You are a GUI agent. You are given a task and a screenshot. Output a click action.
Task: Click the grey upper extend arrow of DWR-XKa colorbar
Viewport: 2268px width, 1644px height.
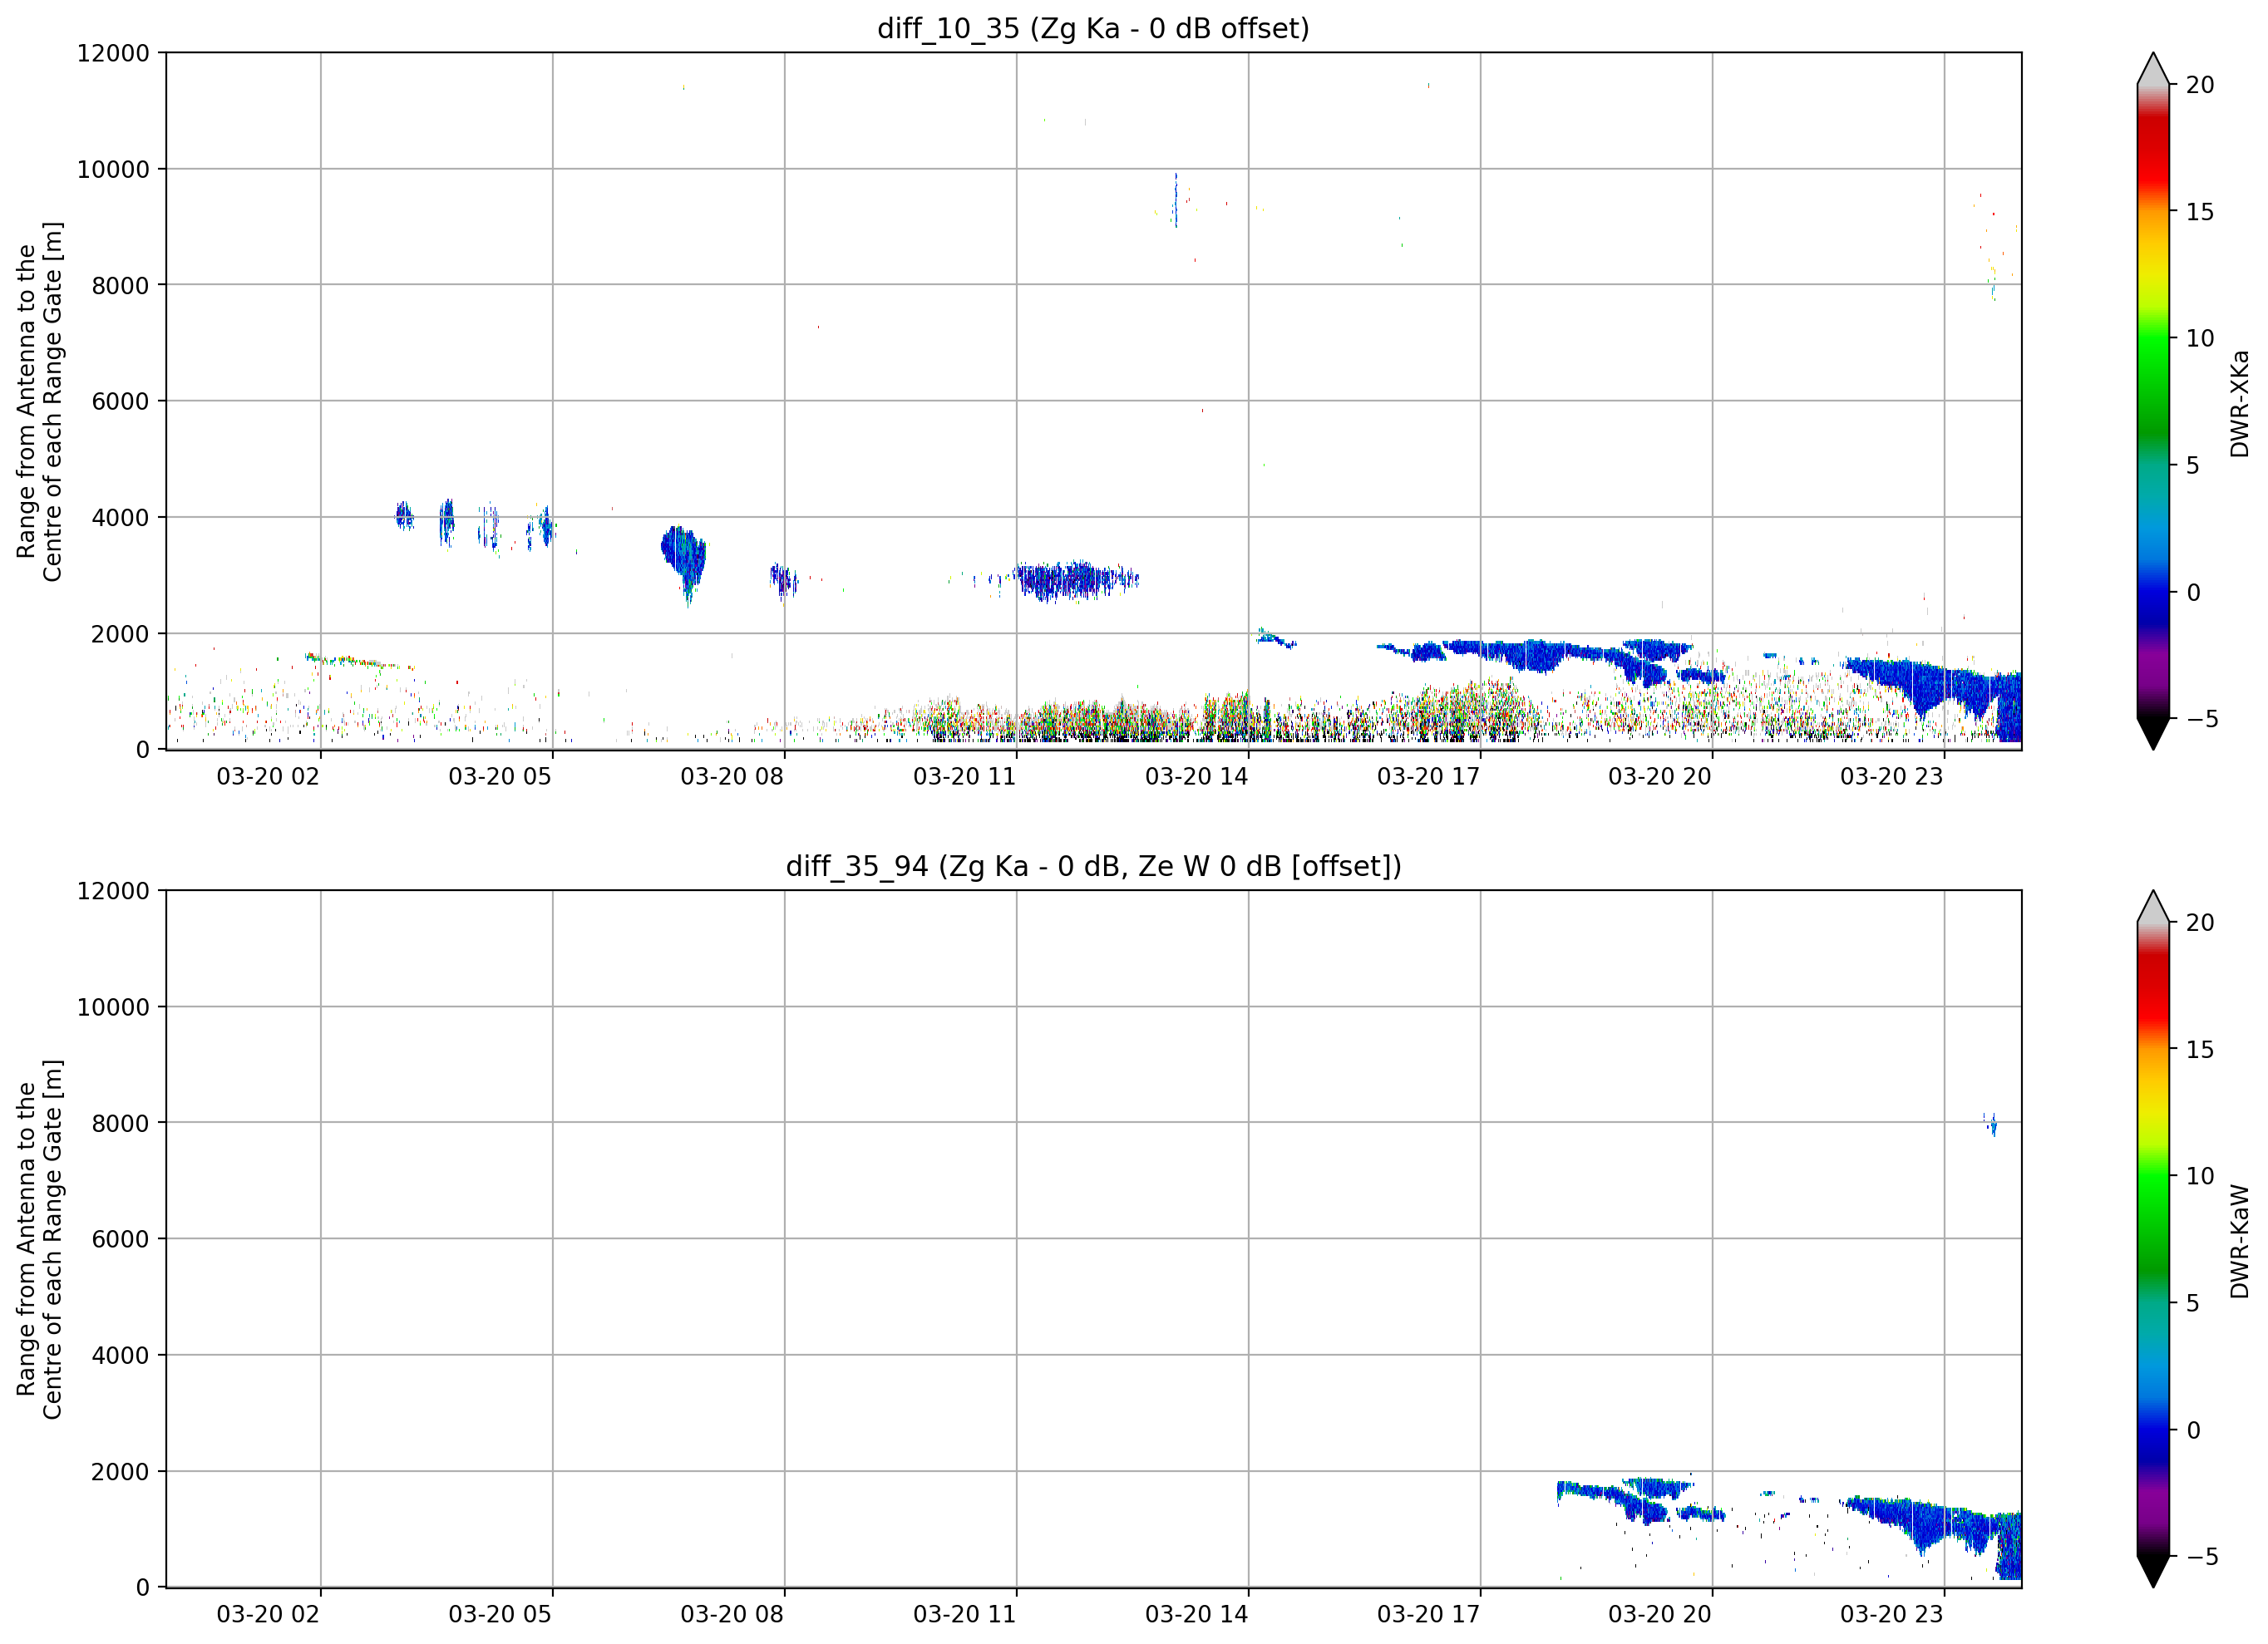[2153, 69]
